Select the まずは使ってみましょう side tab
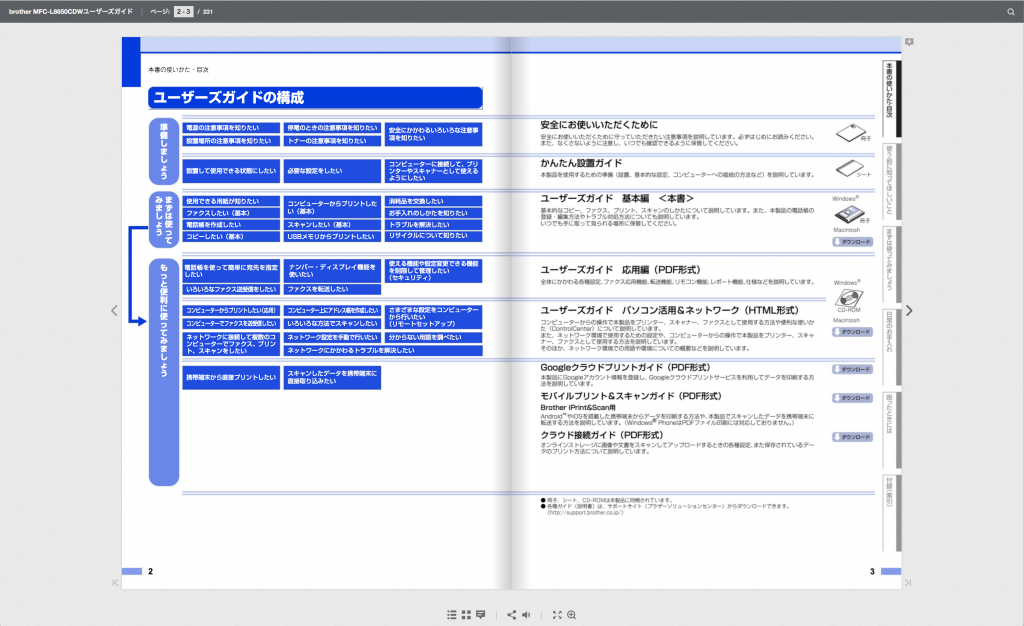The height and width of the screenshot is (626, 1024). [891, 264]
